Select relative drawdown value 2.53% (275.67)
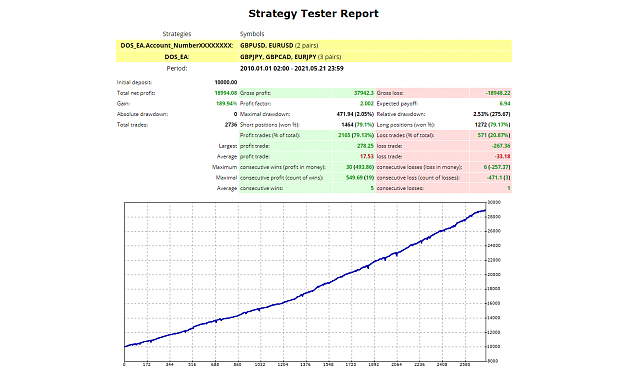Screen dimensions: 625x377 (492, 114)
